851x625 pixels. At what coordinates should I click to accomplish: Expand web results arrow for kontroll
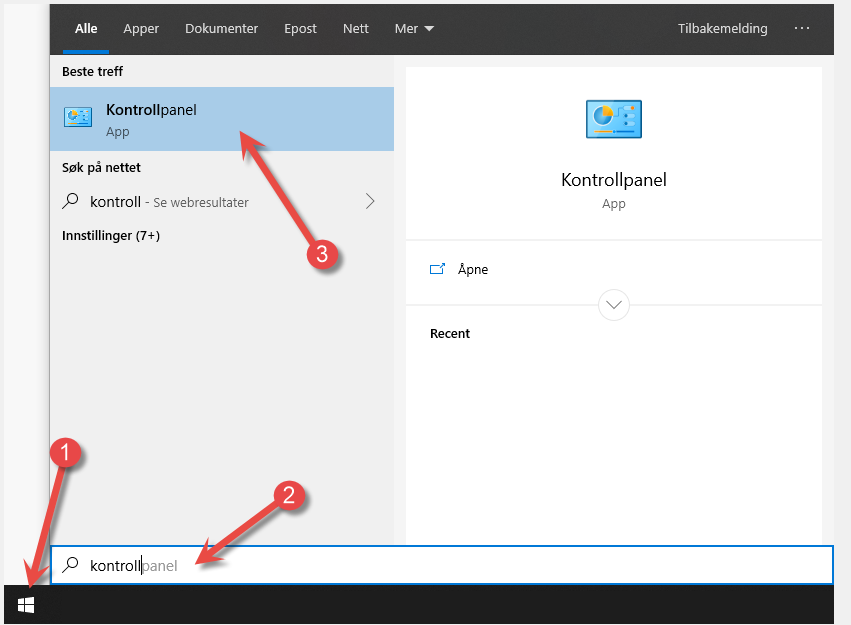coord(370,201)
